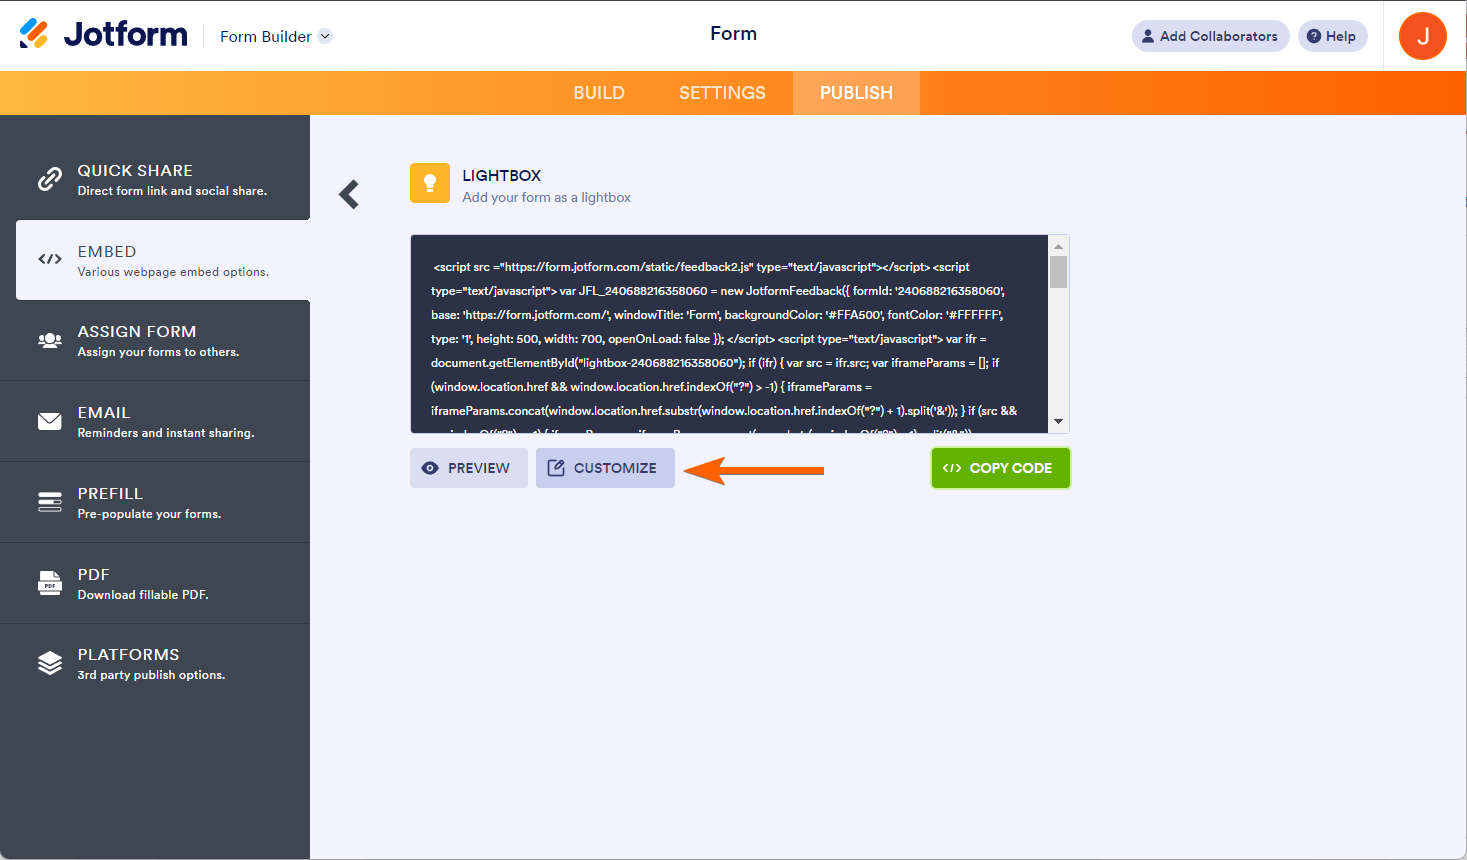This screenshot has width=1467, height=860.
Task: Click the Assign Form people icon
Action: click(50, 340)
